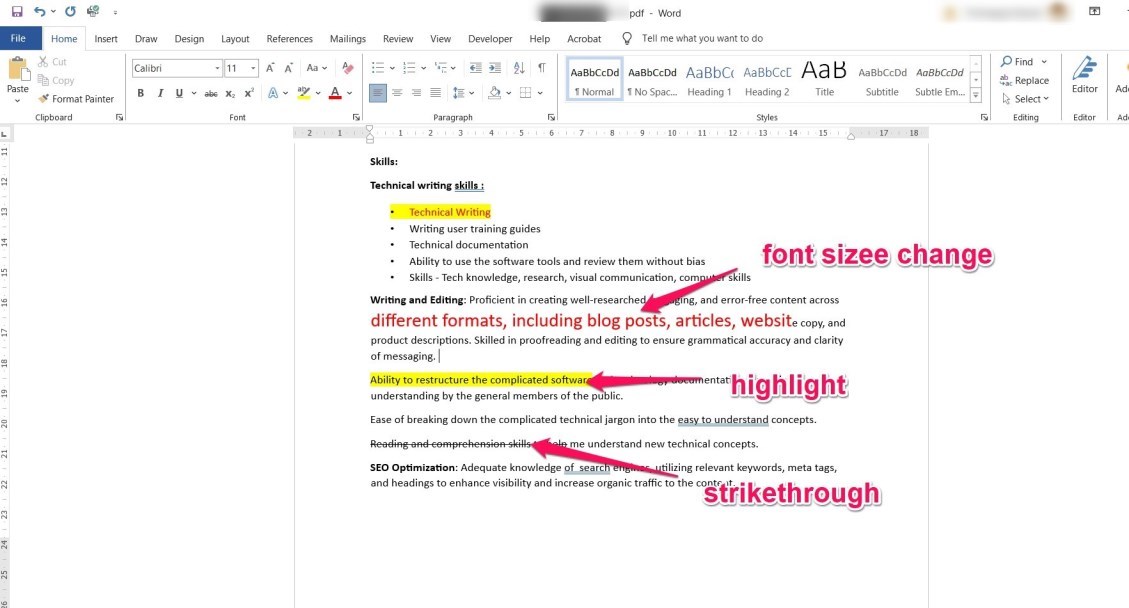Viewport: 1129px width, 608px height.
Task: Click the Replace button in Editing
Action: pos(1025,80)
